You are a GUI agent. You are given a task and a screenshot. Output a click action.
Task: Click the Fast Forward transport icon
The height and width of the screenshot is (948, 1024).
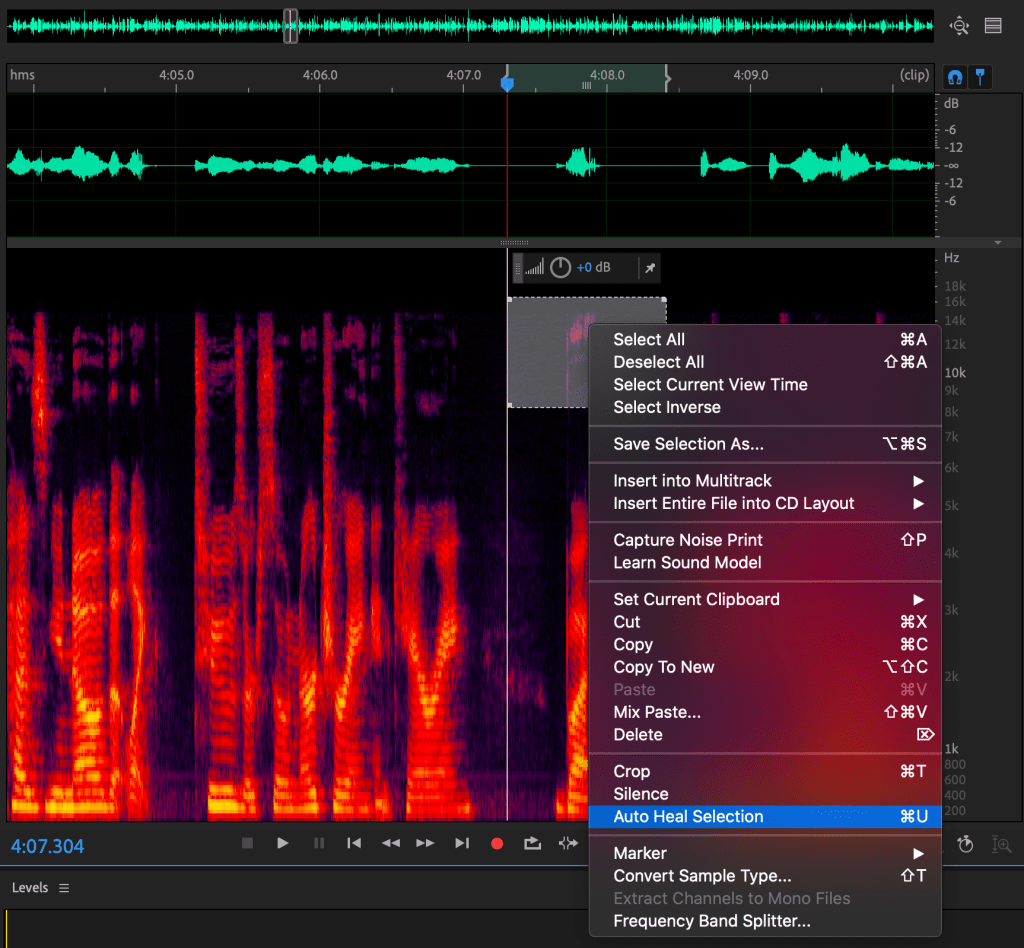click(x=425, y=843)
